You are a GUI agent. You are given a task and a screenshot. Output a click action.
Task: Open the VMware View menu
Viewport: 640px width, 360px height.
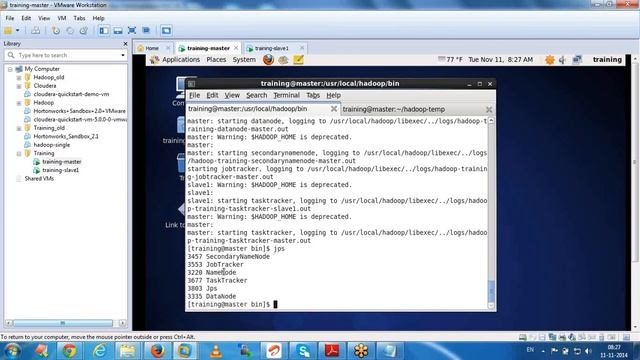44,18
